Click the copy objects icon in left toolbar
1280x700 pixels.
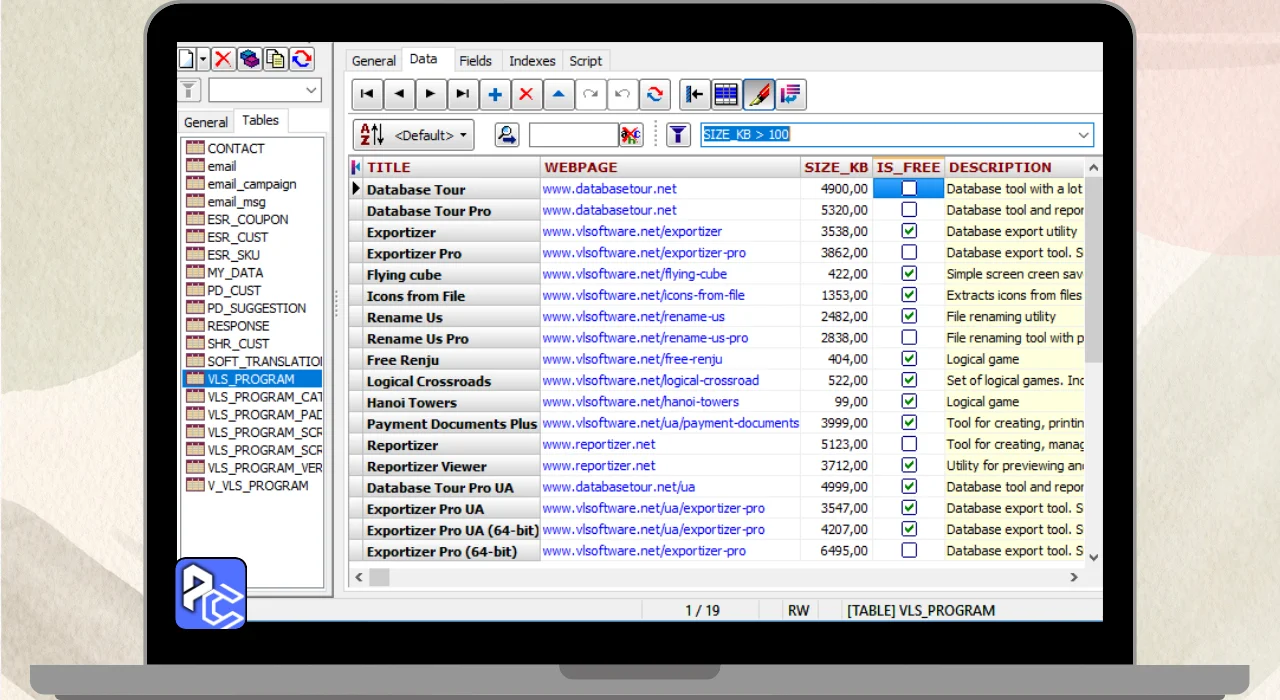(275, 59)
